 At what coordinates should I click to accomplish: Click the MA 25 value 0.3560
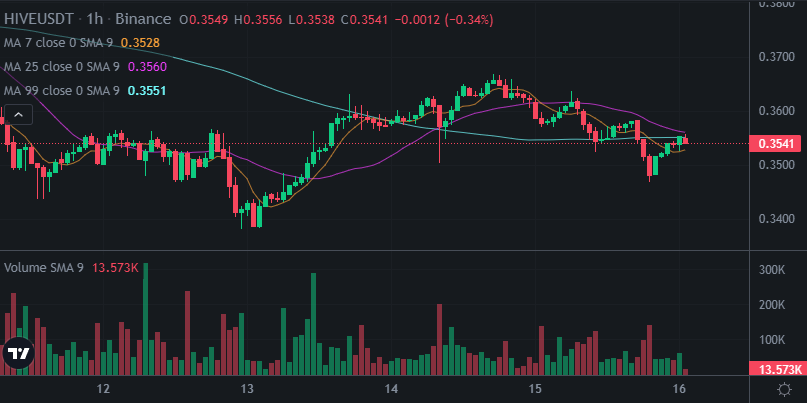[147, 67]
